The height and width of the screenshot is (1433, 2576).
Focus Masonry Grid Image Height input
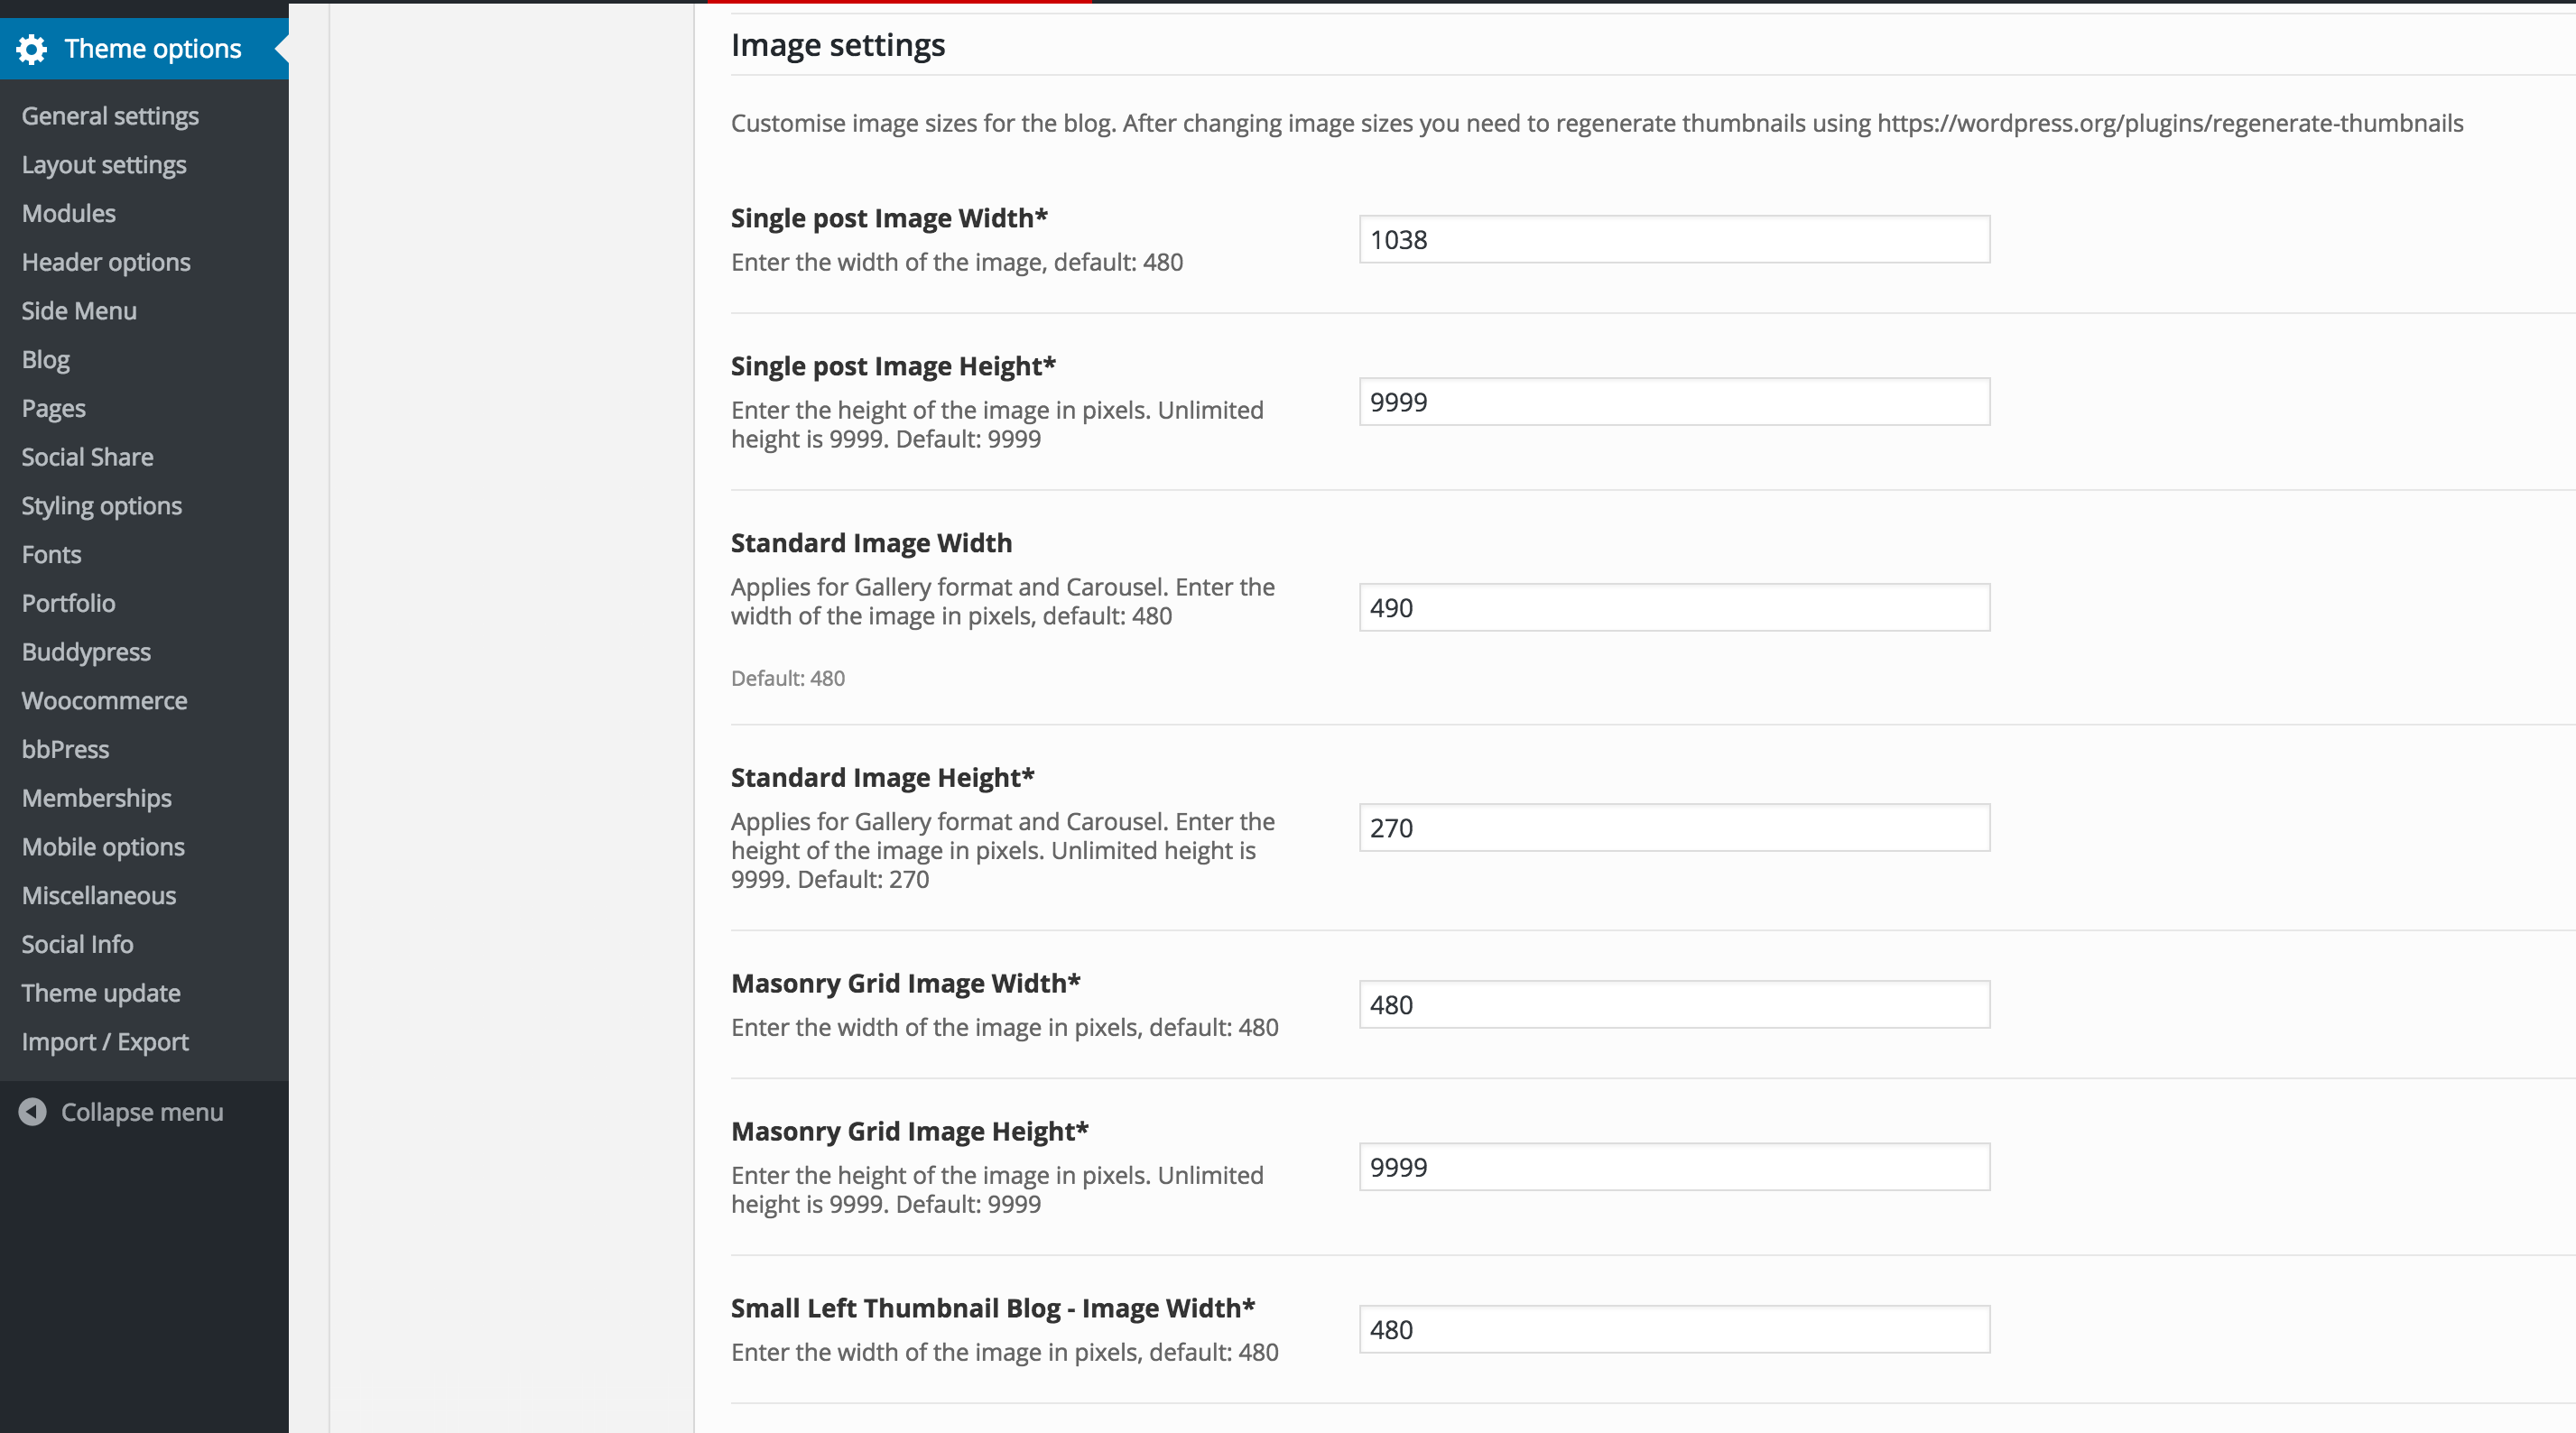(1674, 1167)
